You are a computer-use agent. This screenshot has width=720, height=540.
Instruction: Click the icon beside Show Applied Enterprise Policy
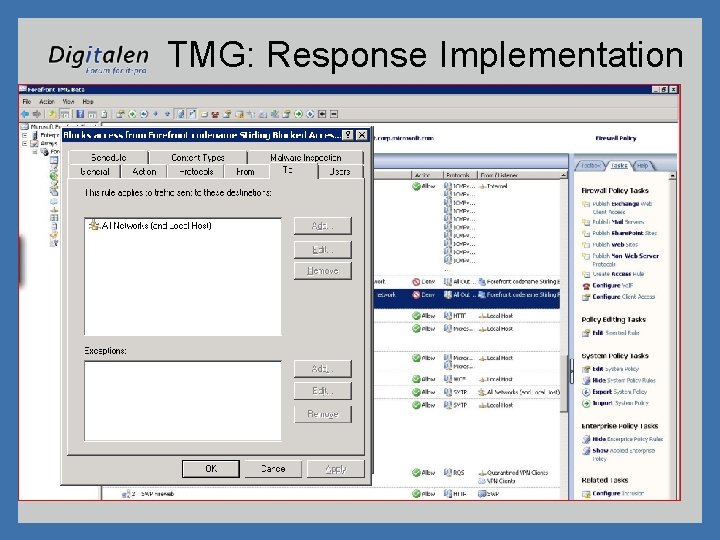click(x=586, y=451)
